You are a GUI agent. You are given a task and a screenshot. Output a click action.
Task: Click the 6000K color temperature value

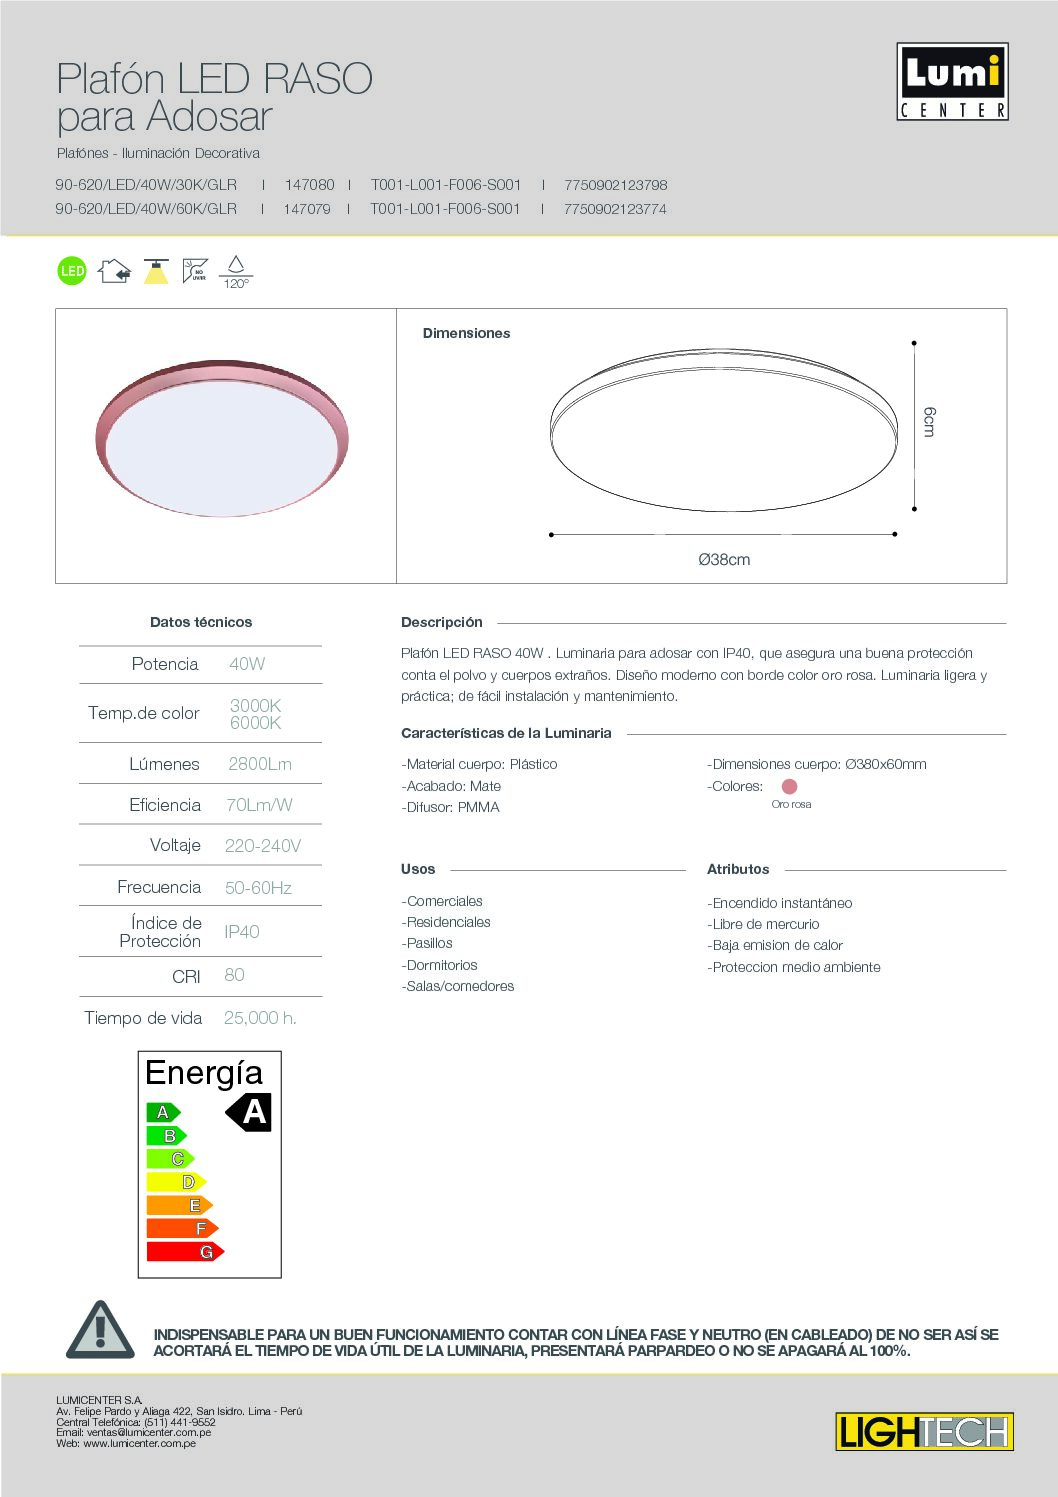coord(256,723)
